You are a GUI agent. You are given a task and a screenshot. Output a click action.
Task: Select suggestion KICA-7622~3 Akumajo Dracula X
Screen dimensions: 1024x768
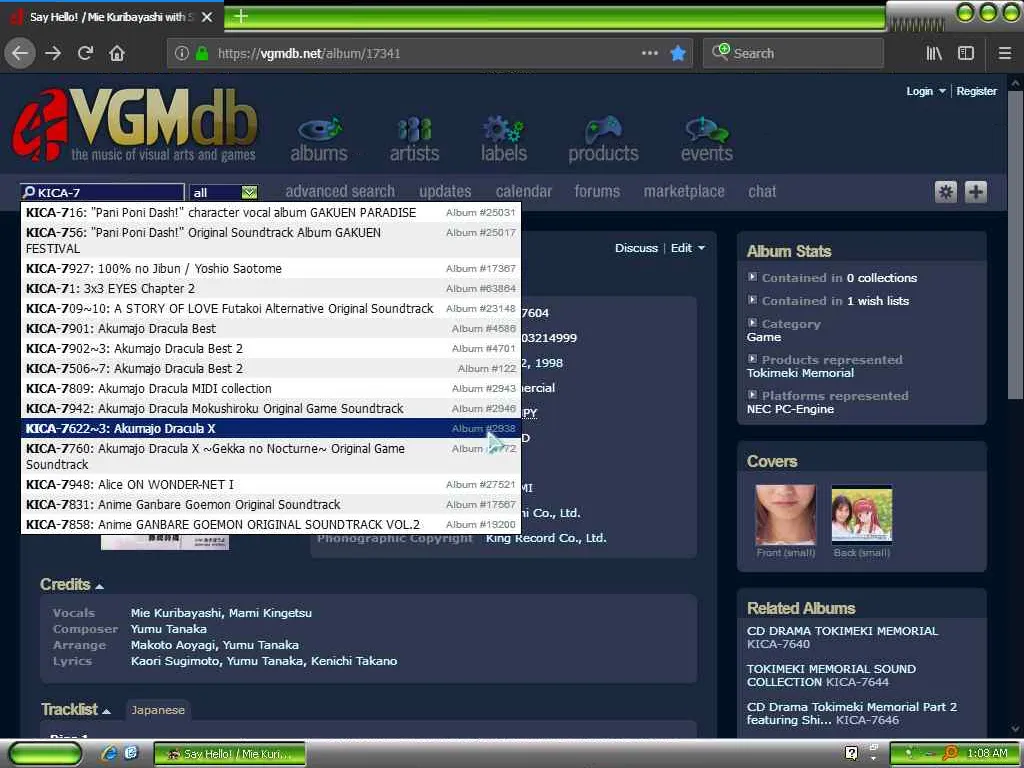[x=271, y=428]
